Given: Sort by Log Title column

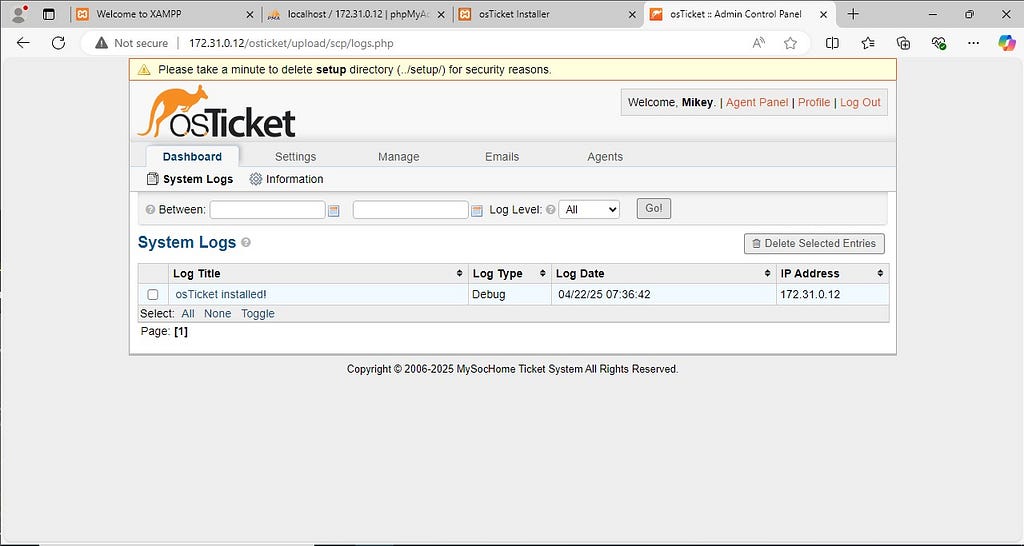Looking at the screenshot, I should coord(317,274).
